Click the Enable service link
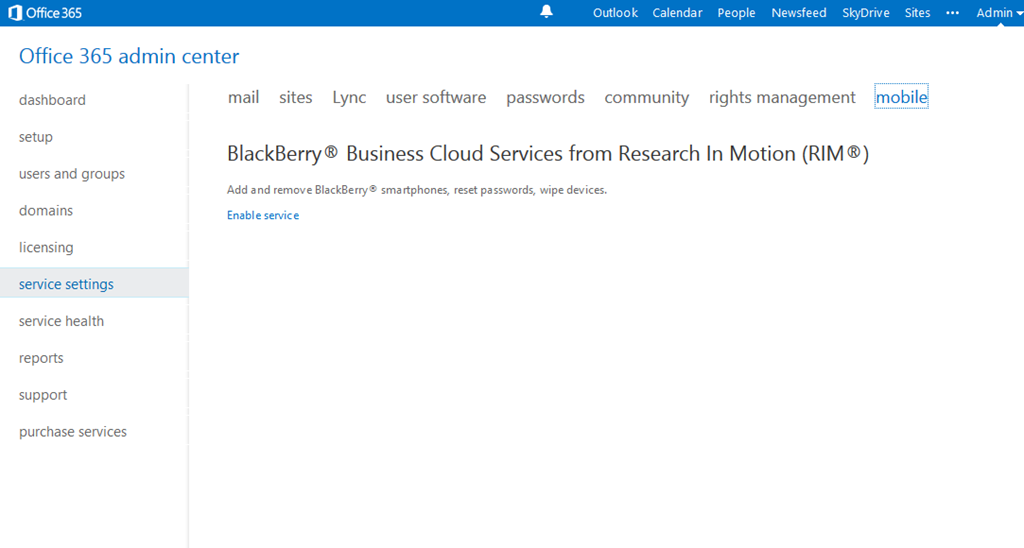Image resolution: width=1024 pixels, height=548 pixels. pos(263,216)
